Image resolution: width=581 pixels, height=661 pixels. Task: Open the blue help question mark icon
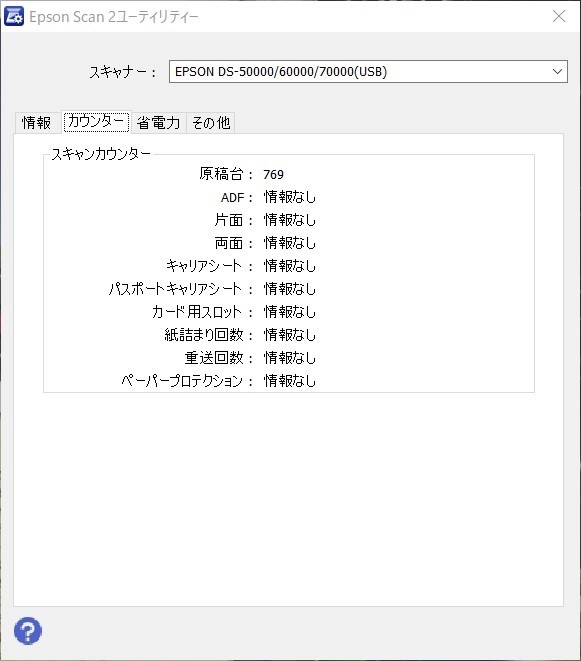pyautogui.click(x=28, y=631)
